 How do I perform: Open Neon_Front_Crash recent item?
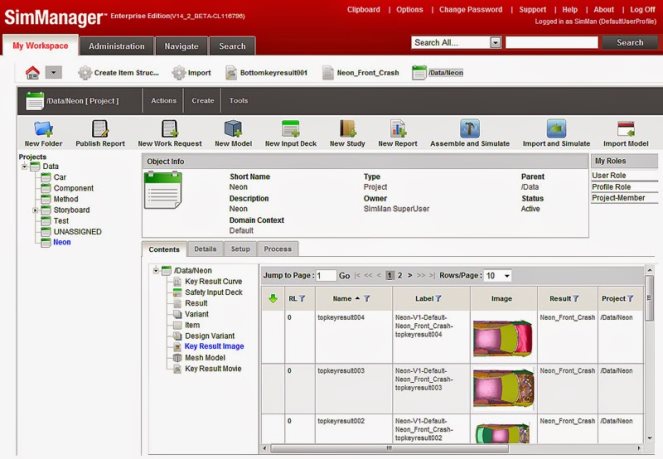tap(361, 73)
